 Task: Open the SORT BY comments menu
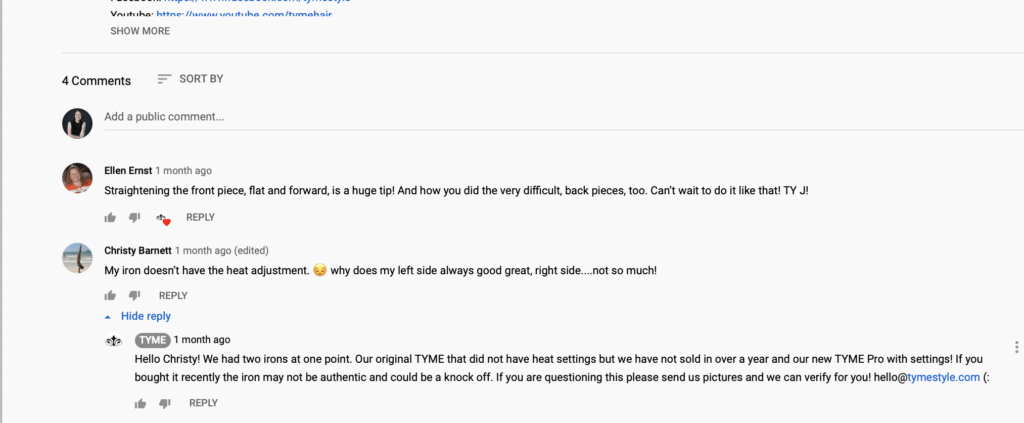pos(190,79)
